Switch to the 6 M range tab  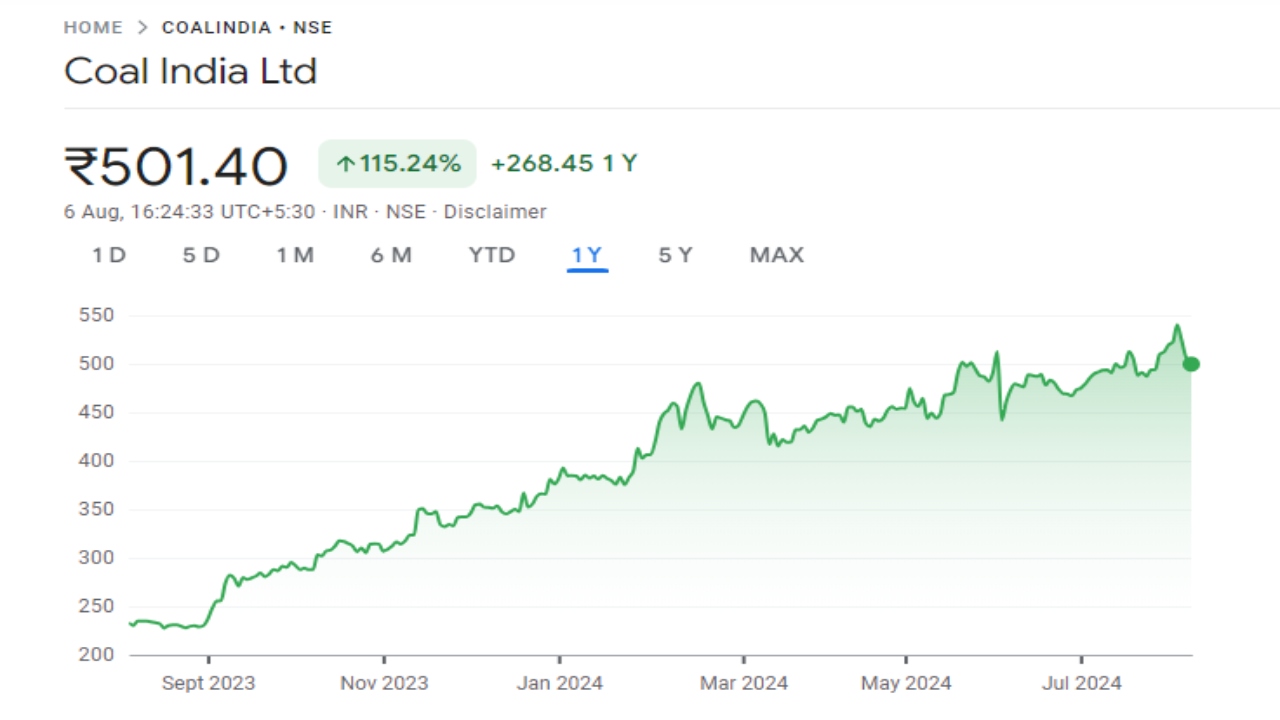click(x=391, y=255)
